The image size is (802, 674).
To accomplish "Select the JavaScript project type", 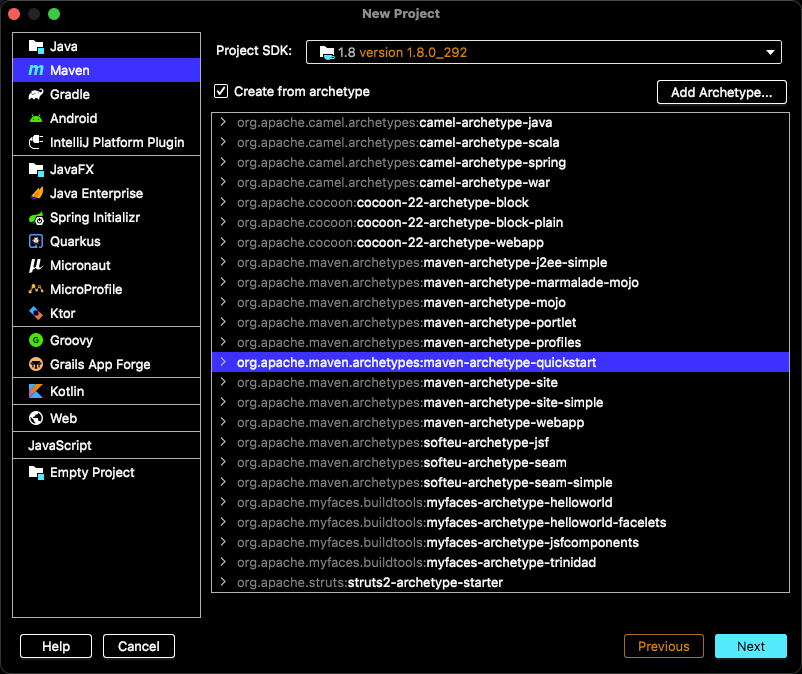I will [x=59, y=445].
